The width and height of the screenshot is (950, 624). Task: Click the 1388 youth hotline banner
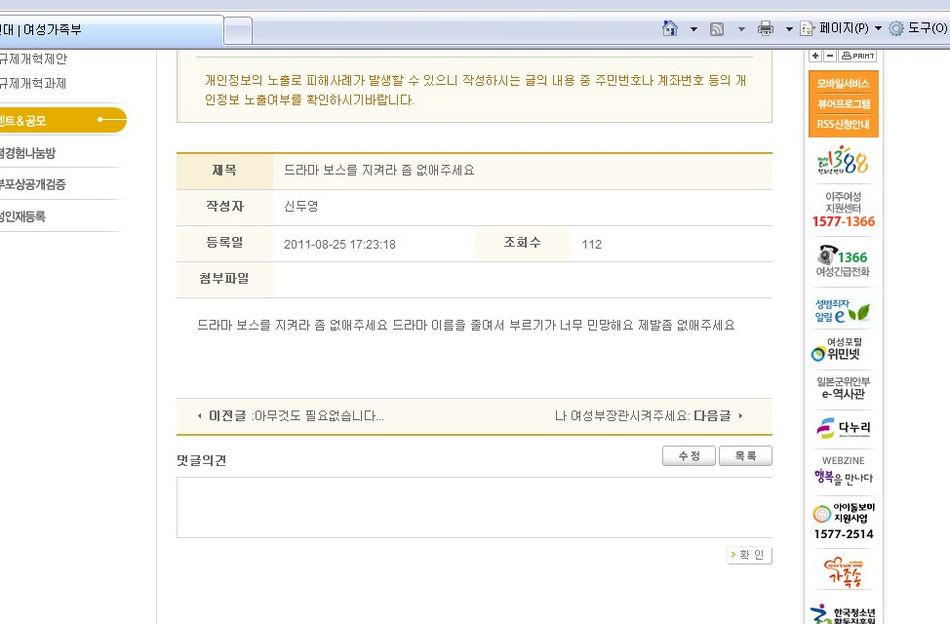(843, 161)
